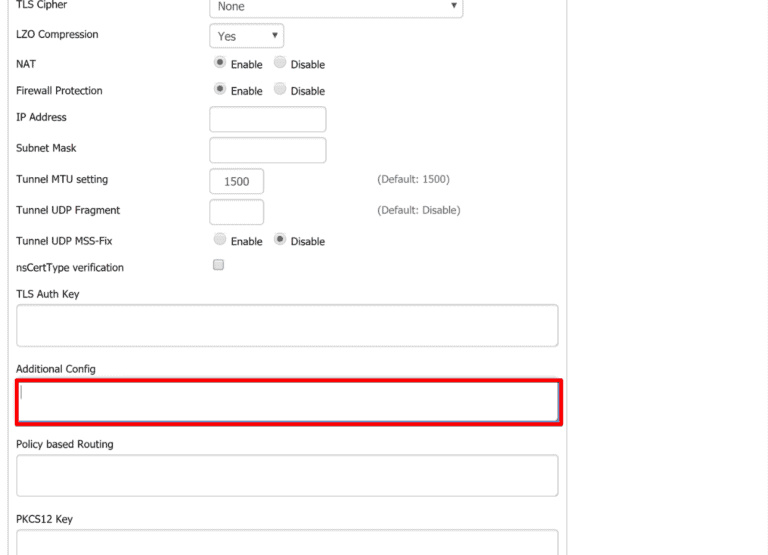This screenshot has height=555, width=768.
Task: Open the TLS Cipher dropdown
Action: 336,7
